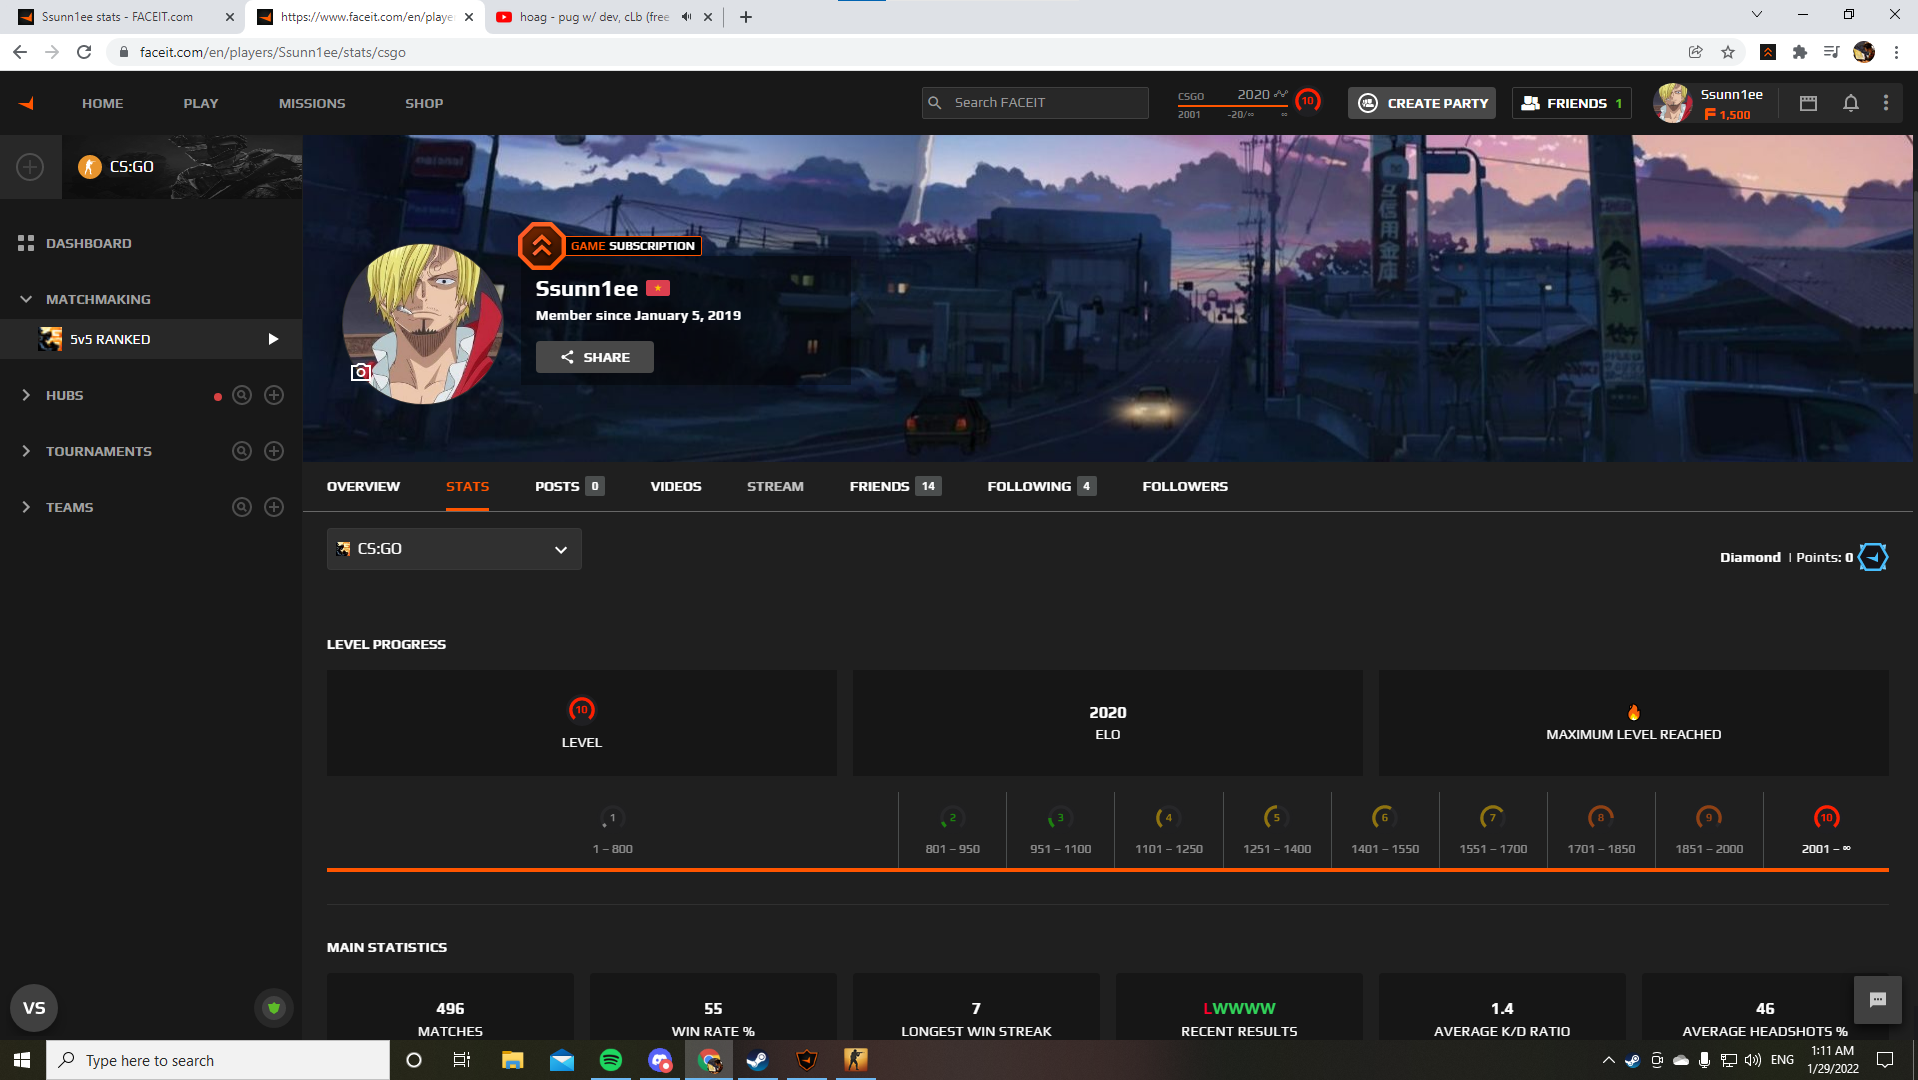Click the level 10 skill badge in navbar

(x=1308, y=100)
